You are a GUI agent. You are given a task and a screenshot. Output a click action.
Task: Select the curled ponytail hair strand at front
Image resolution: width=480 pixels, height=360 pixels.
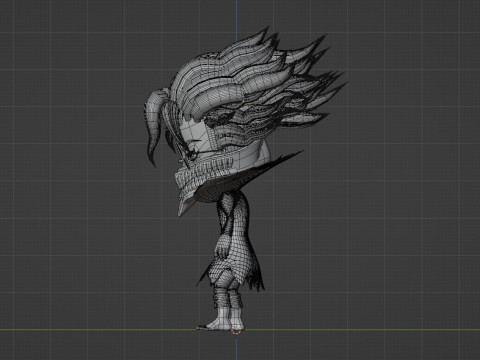pos(154,123)
